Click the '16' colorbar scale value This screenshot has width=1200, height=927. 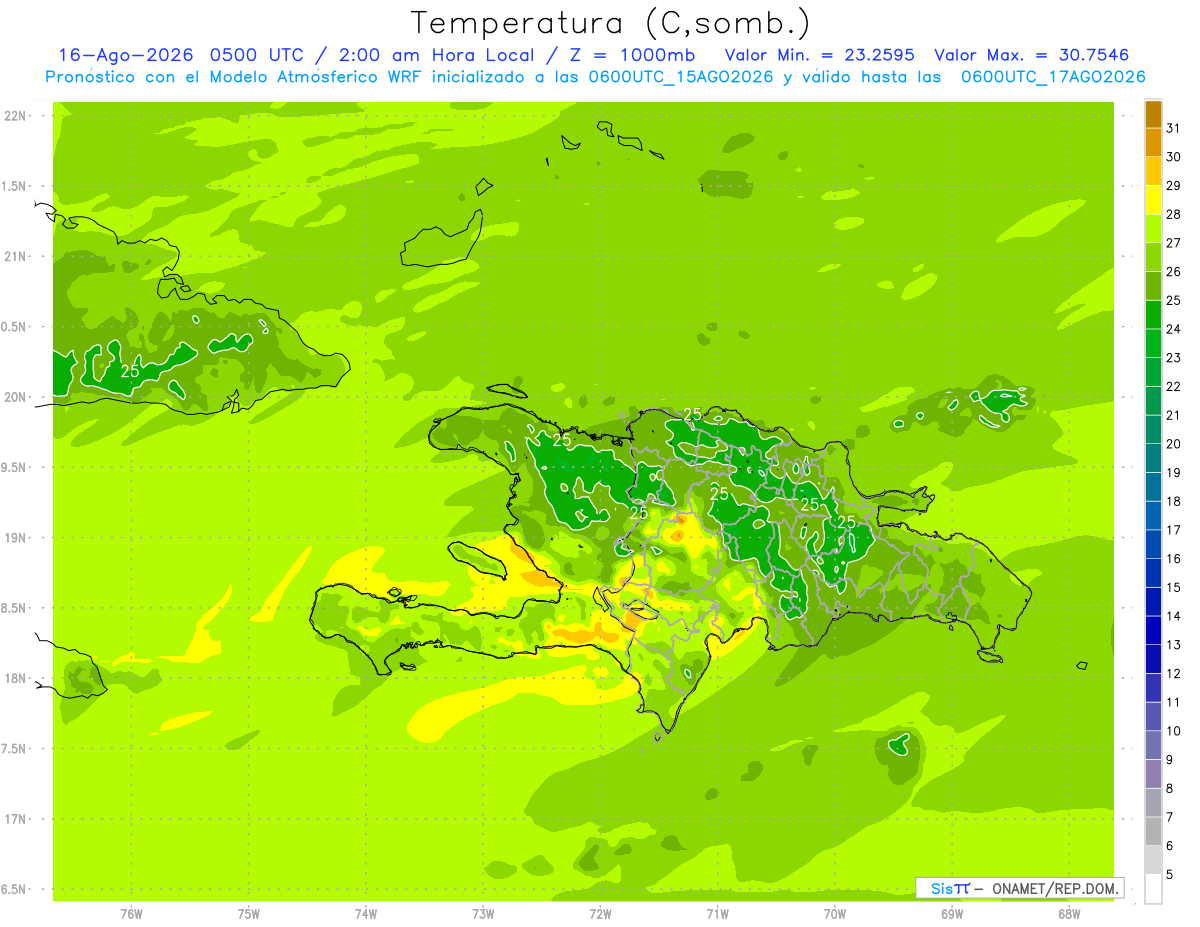[x=1174, y=559]
